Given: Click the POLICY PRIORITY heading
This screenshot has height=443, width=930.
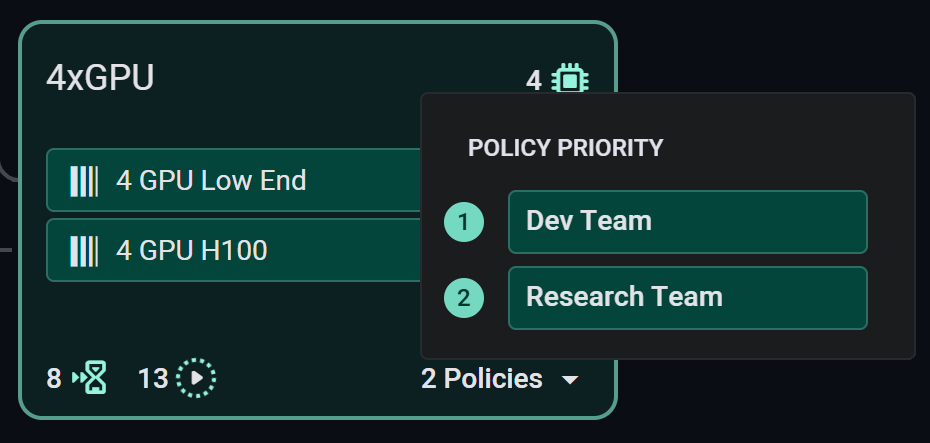Looking at the screenshot, I should point(565,148).
